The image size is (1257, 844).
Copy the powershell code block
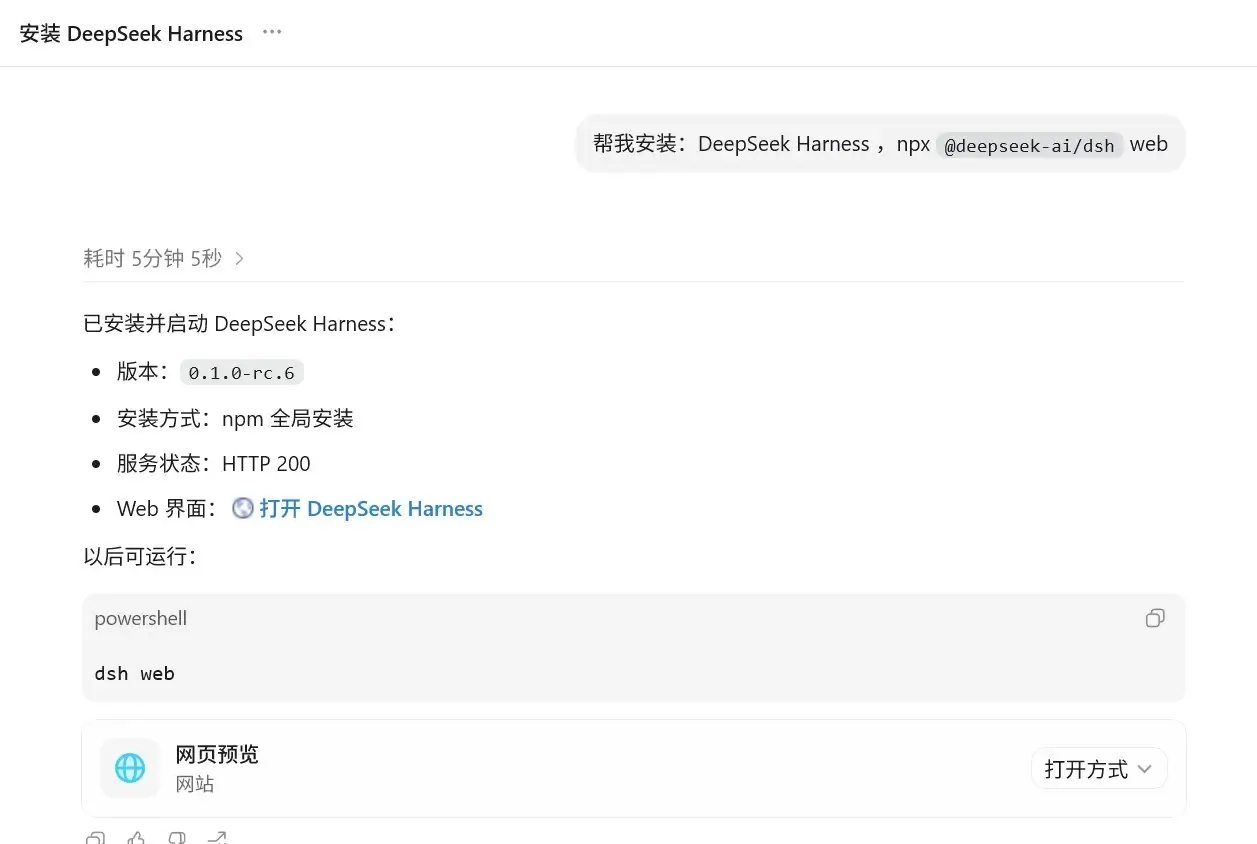point(1155,618)
